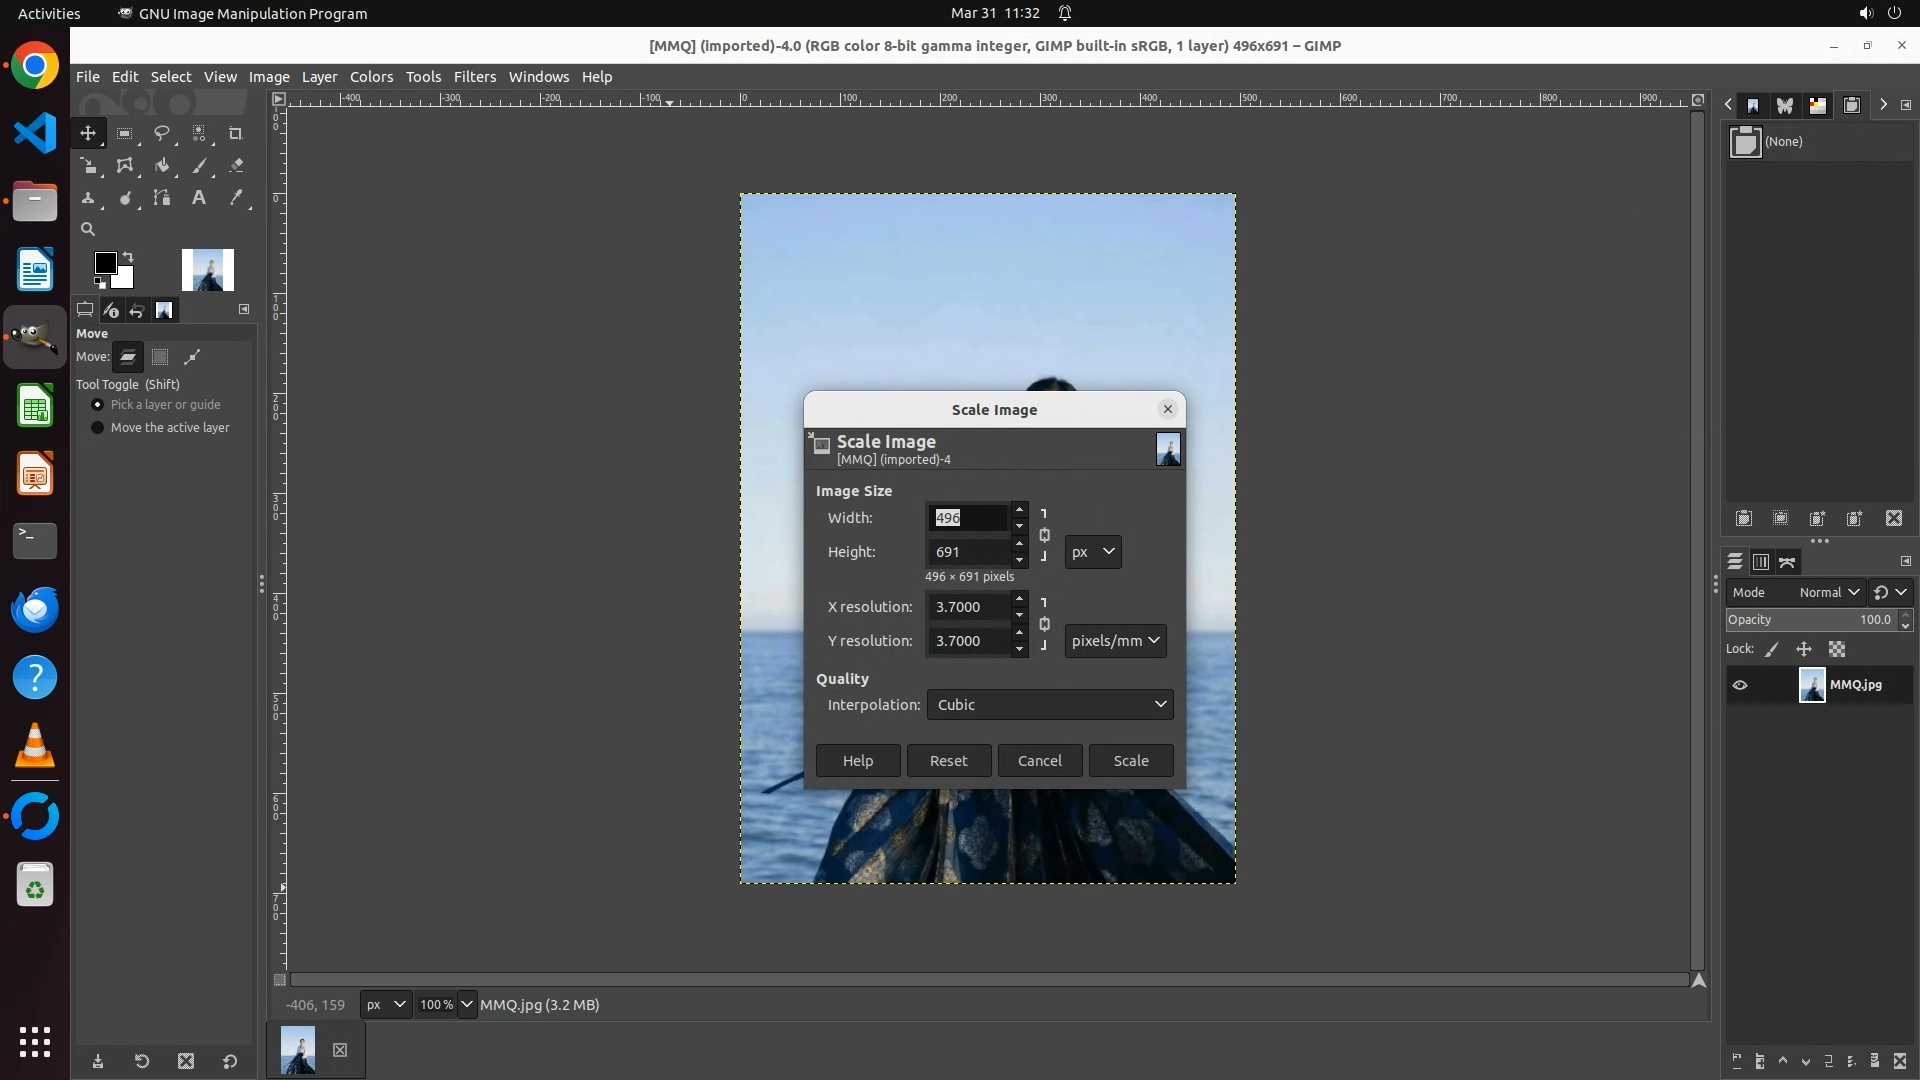This screenshot has width=1920, height=1080.
Task: Hide the MMQ.jpg layer with eye icon
Action: (x=1740, y=685)
